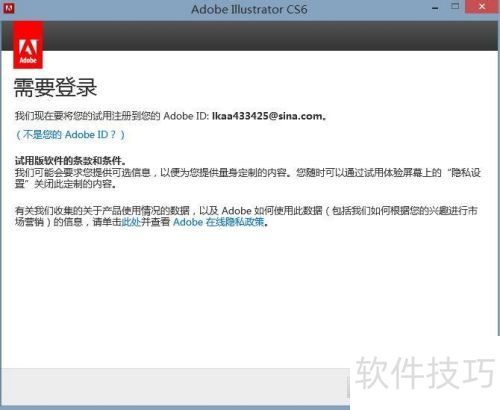Click the dark gray header banner

pyautogui.click(x=270, y=36)
